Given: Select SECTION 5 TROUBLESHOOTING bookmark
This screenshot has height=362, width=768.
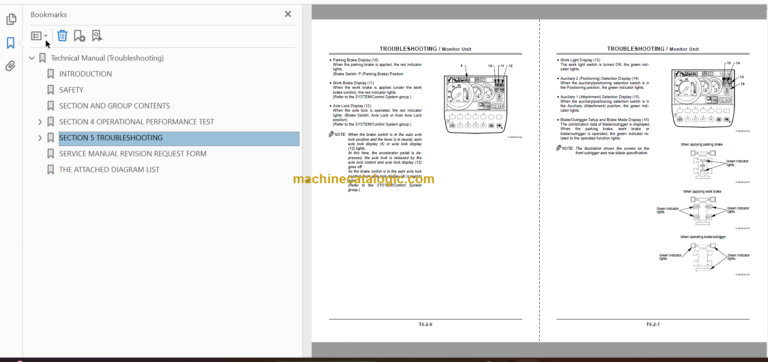Looking at the screenshot, I should point(111,138).
